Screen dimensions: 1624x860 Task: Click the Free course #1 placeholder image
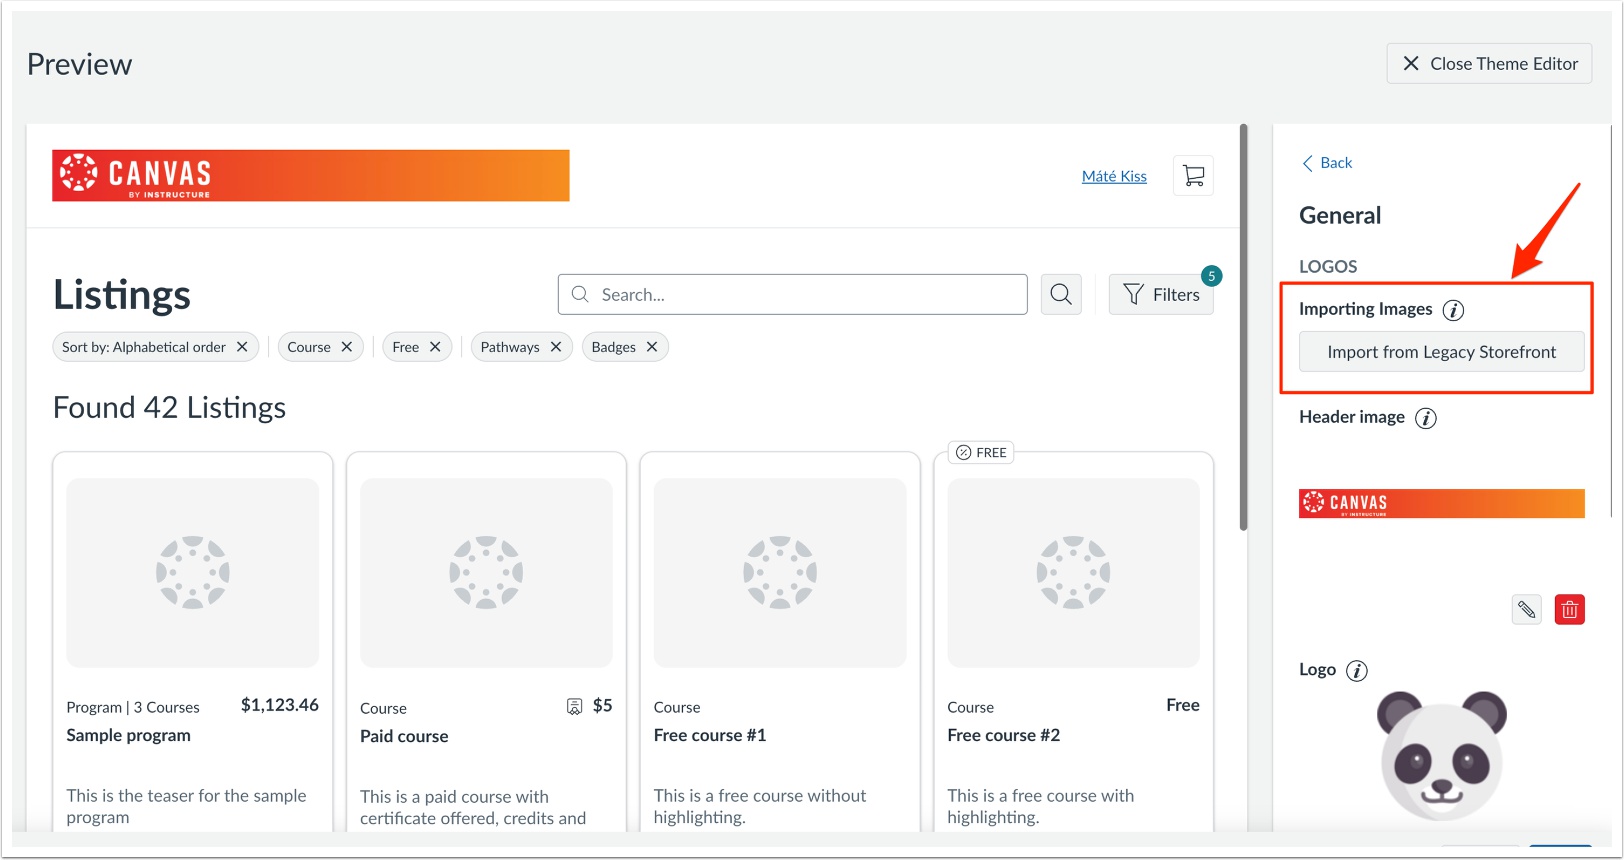[x=780, y=572]
